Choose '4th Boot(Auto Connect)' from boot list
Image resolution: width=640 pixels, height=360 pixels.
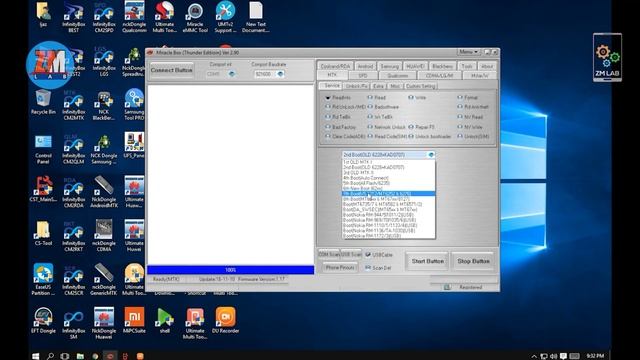click(x=388, y=178)
